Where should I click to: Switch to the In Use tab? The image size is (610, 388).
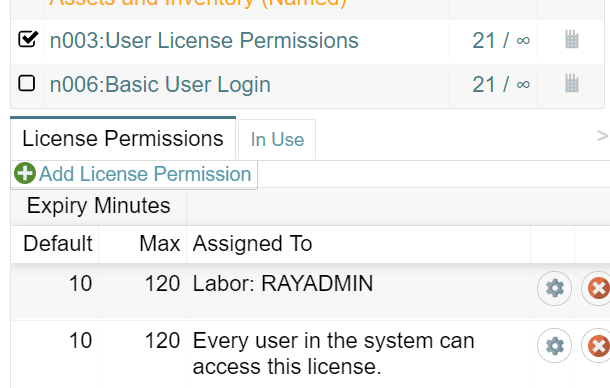[x=277, y=139]
